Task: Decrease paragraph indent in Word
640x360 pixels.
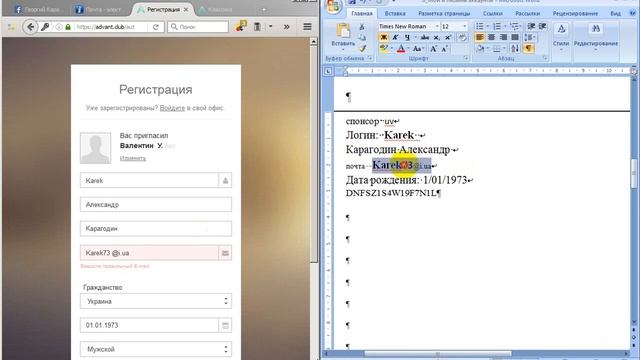Action: pyautogui.click(x=531, y=27)
